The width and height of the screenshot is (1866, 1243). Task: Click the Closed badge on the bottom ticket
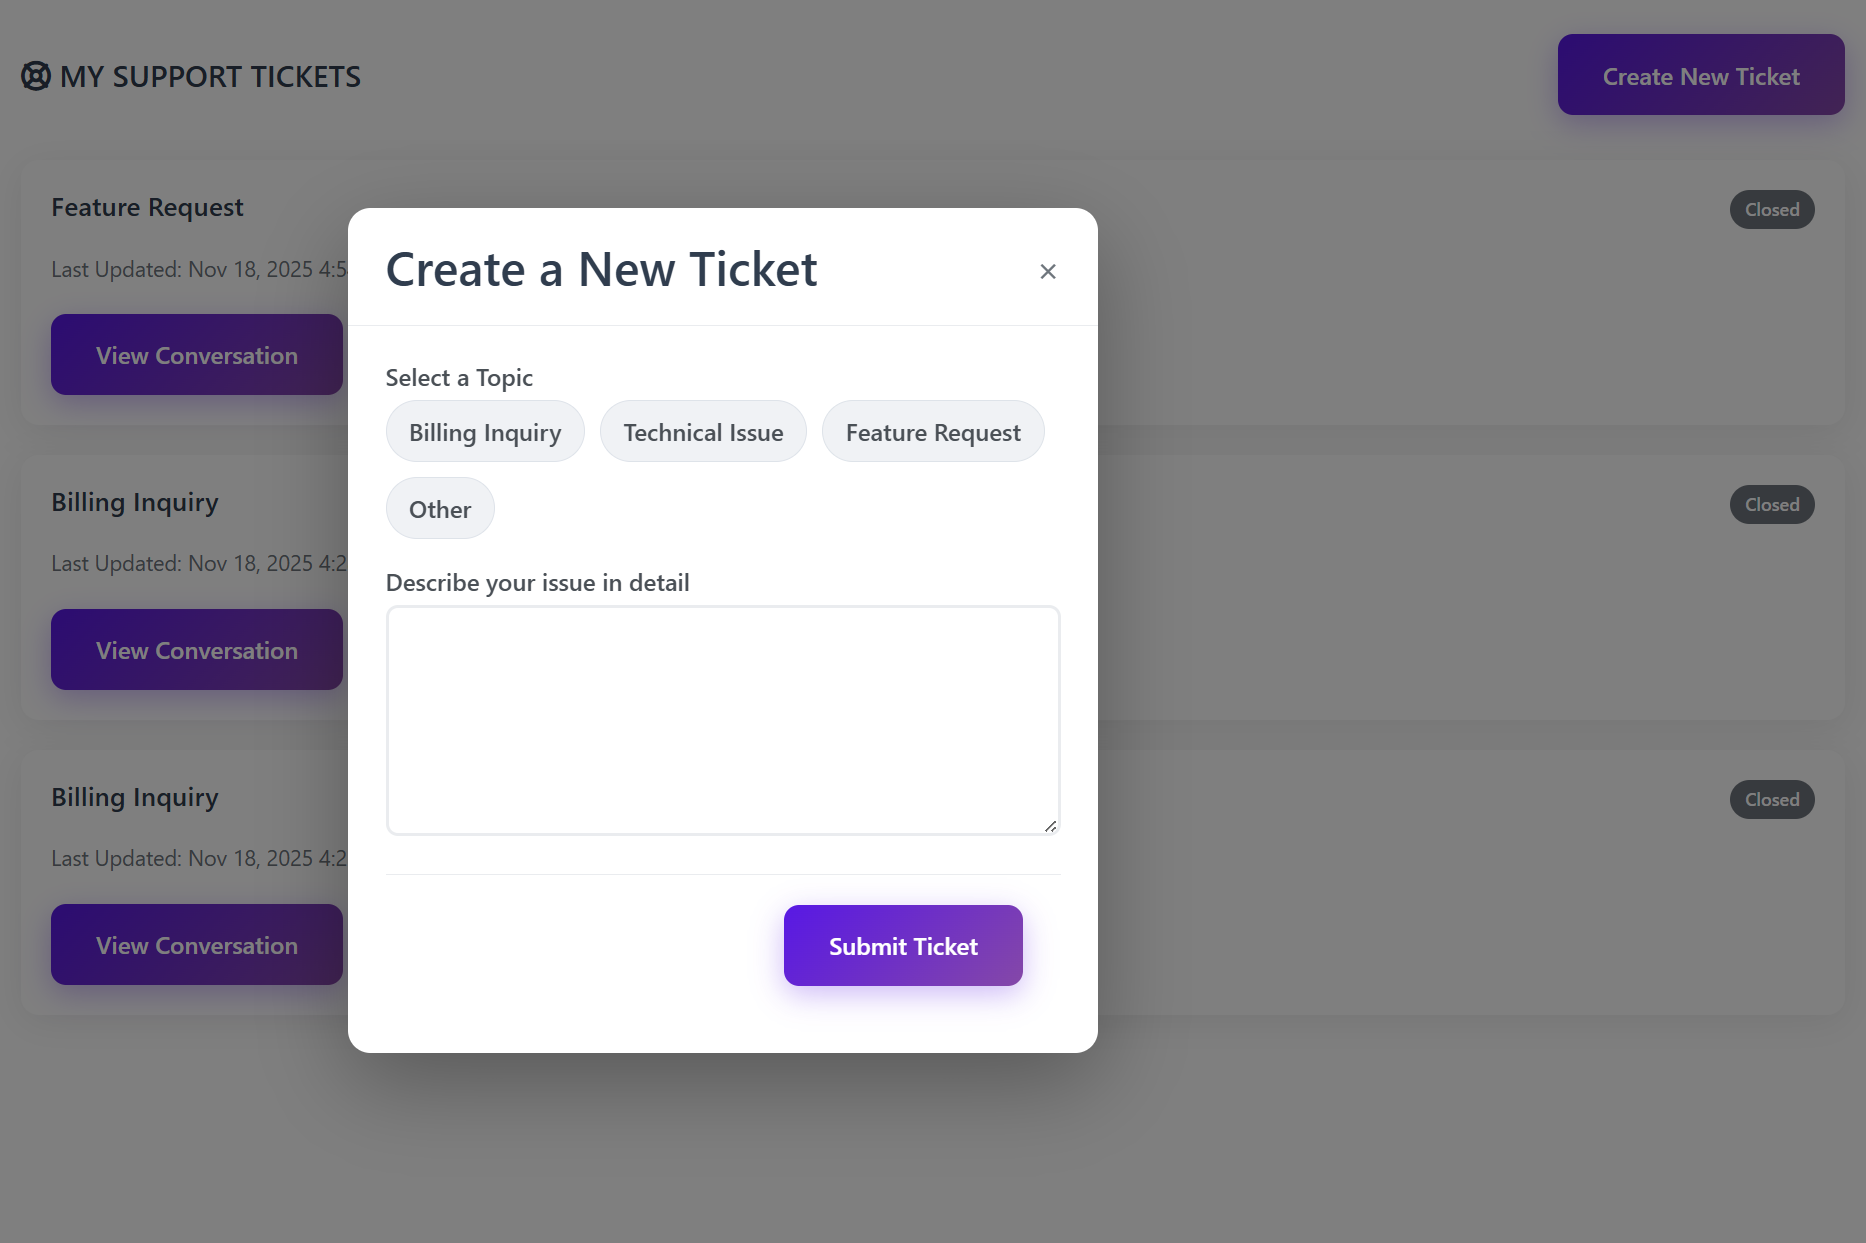coord(1771,800)
